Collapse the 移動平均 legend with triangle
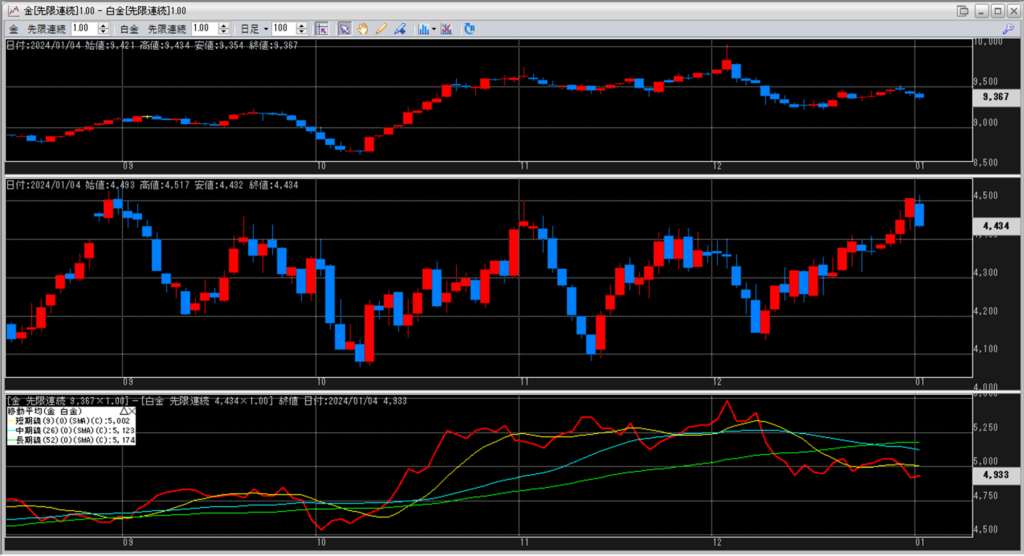 (x=123, y=411)
